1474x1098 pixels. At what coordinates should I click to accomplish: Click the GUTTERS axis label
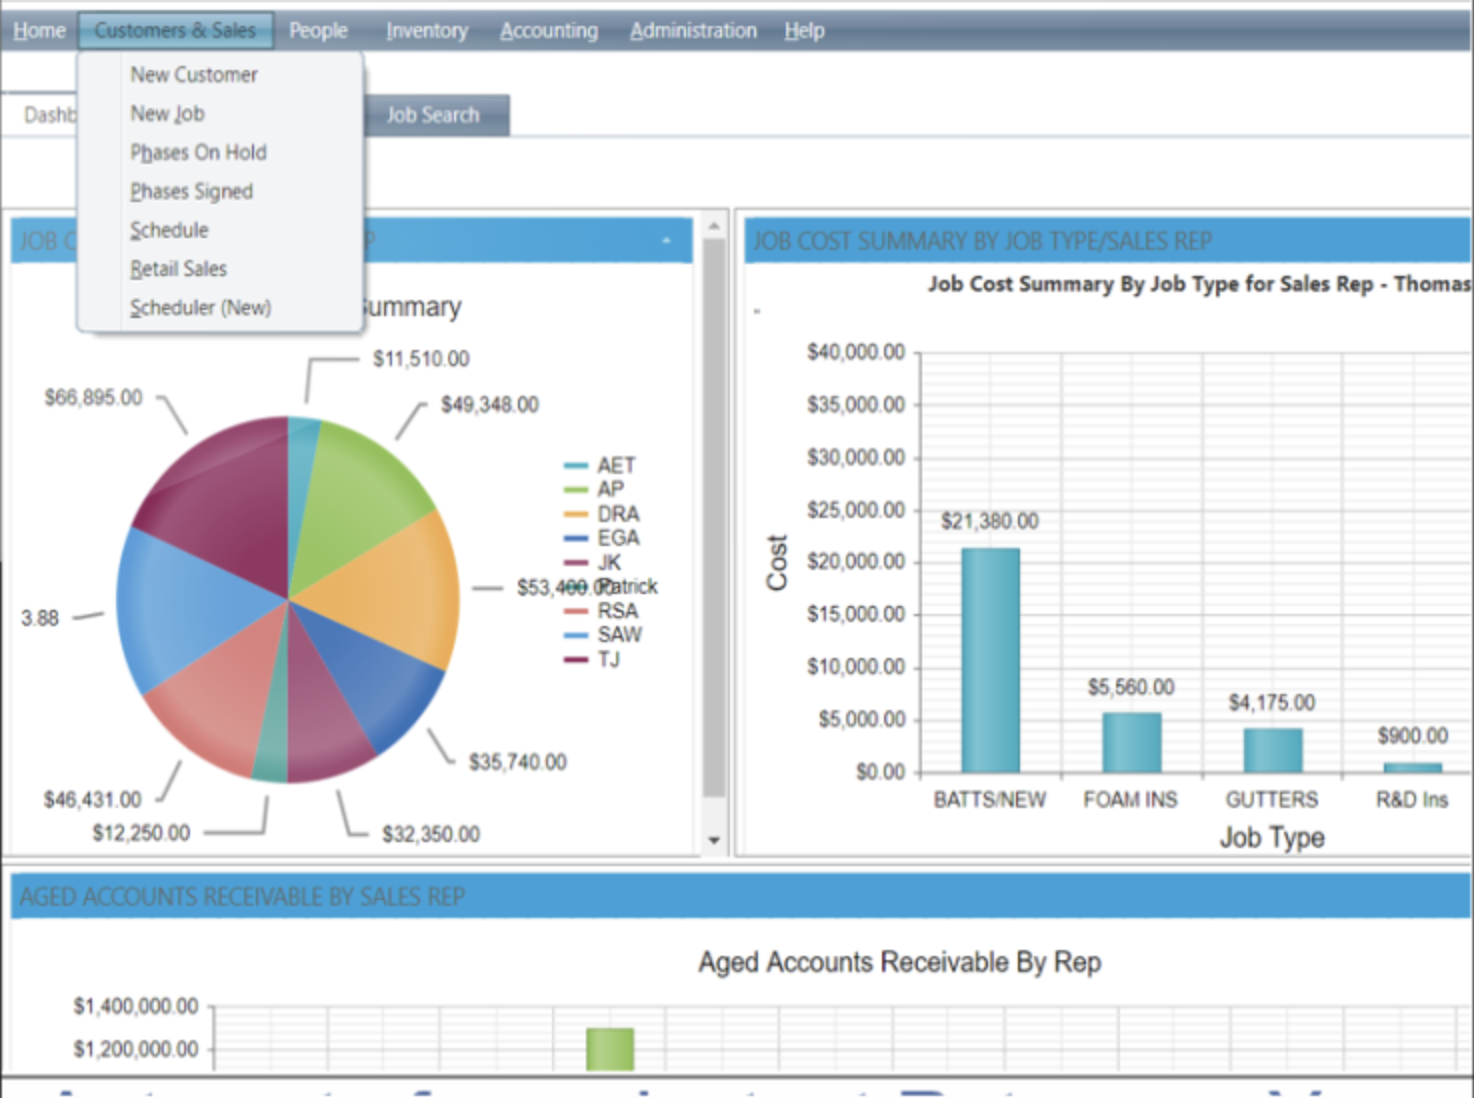(1272, 800)
